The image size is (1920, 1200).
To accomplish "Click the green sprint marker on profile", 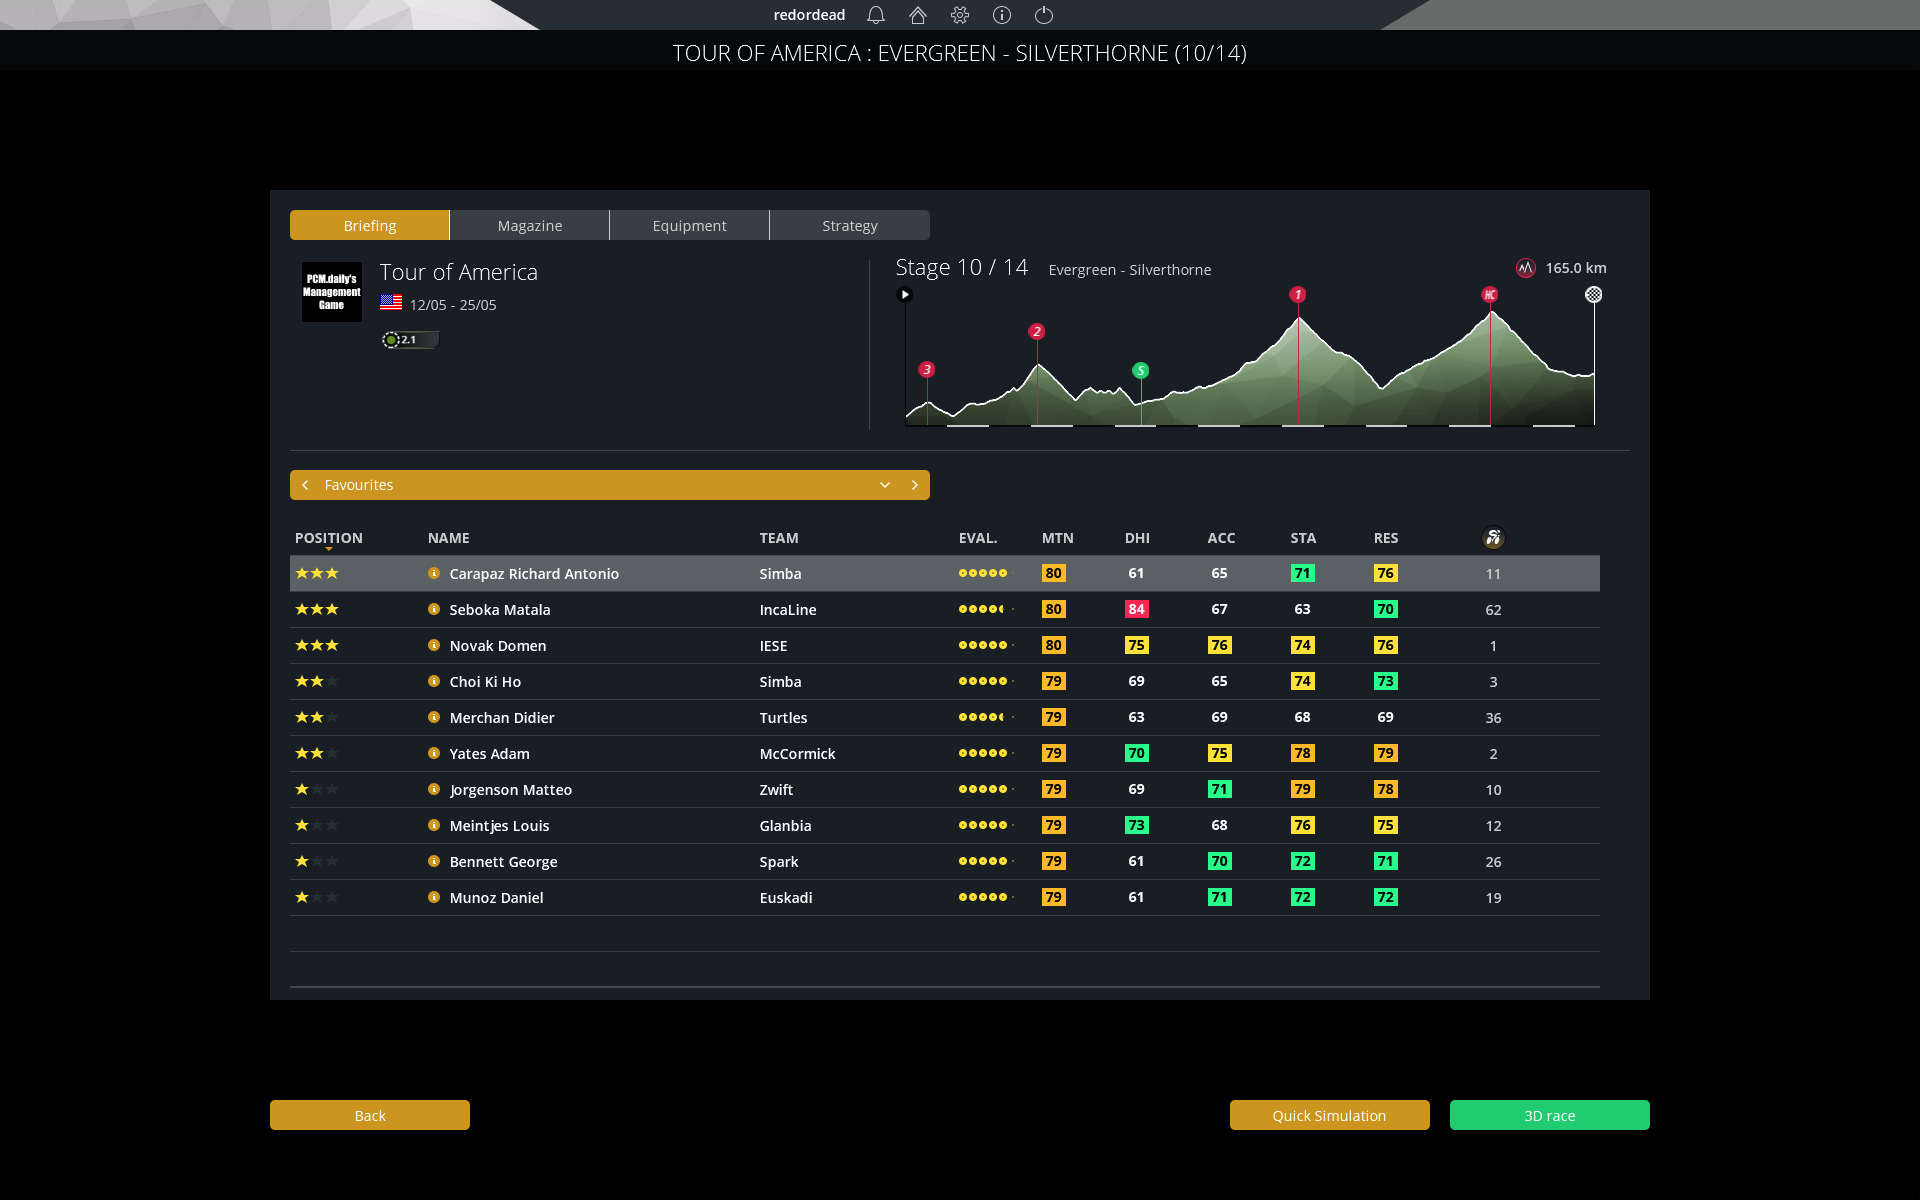I will 1140,370.
